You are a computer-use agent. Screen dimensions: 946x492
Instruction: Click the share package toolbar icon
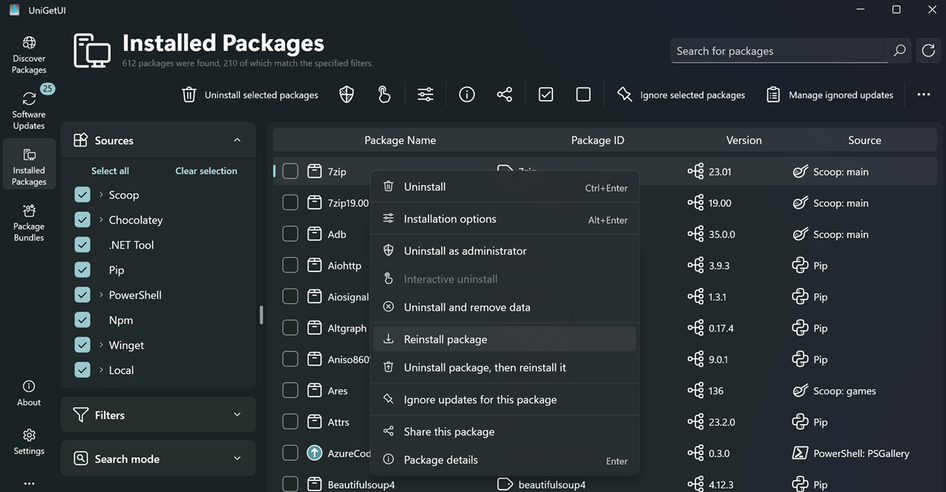point(504,95)
